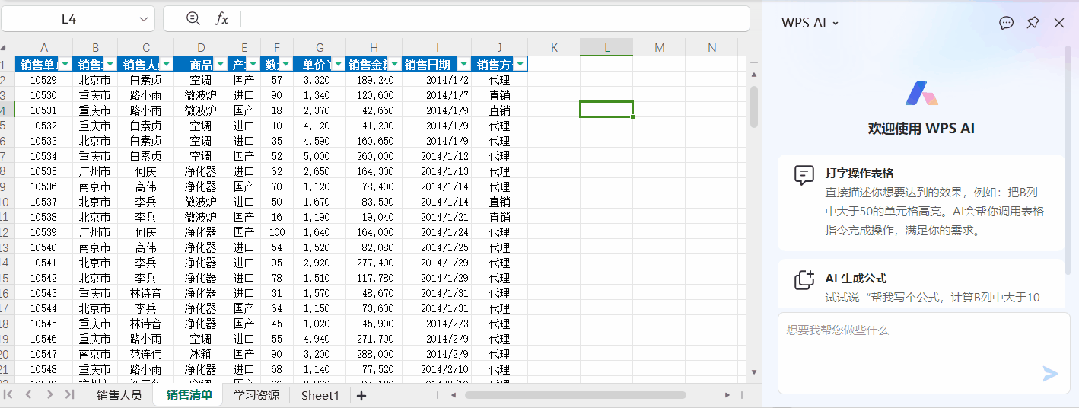The height and width of the screenshot is (408, 1079).
Task: Send the message with the arrow icon
Action: click(1049, 374)
